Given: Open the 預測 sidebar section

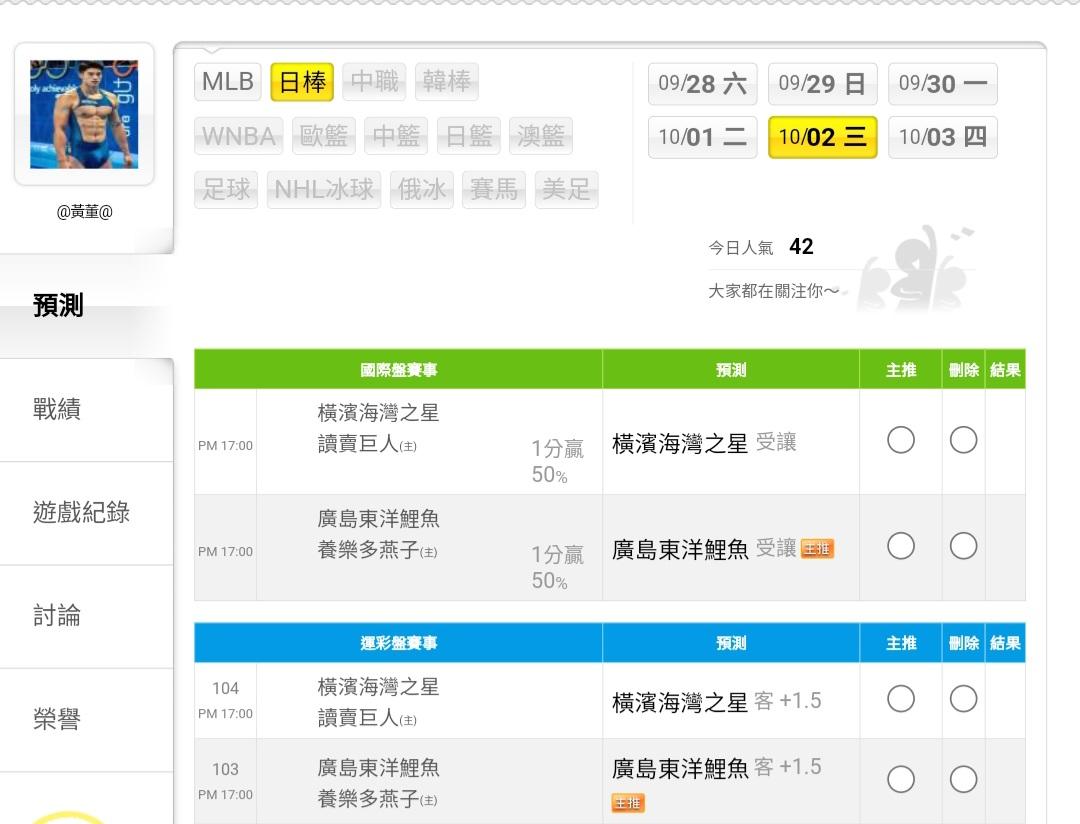Looking at the screenshot, I should coord(86,306).
